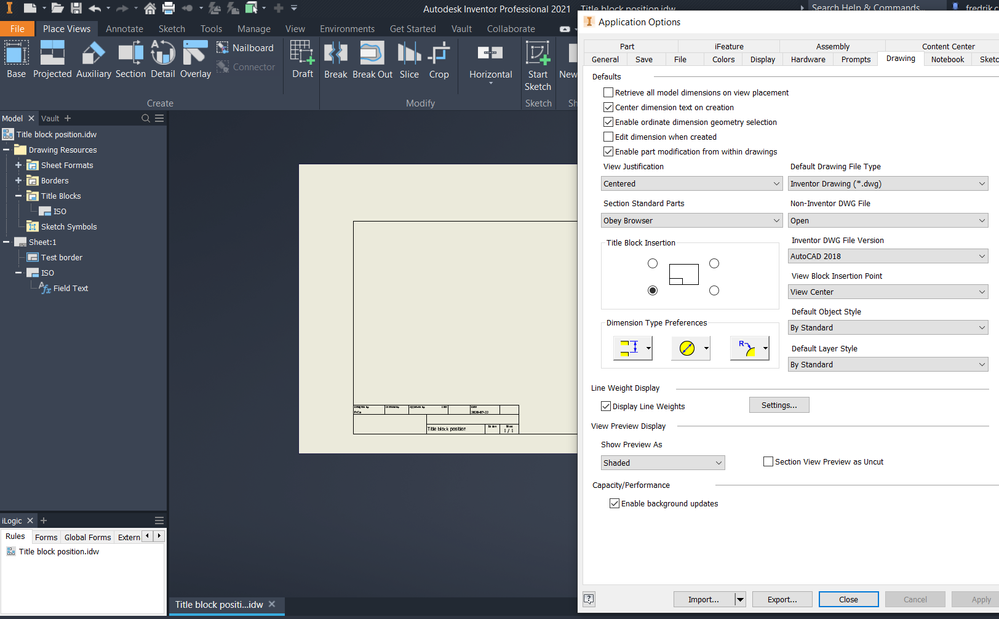Select top-right title block insertion radio
Screen dimensions: 999x619
714,263
